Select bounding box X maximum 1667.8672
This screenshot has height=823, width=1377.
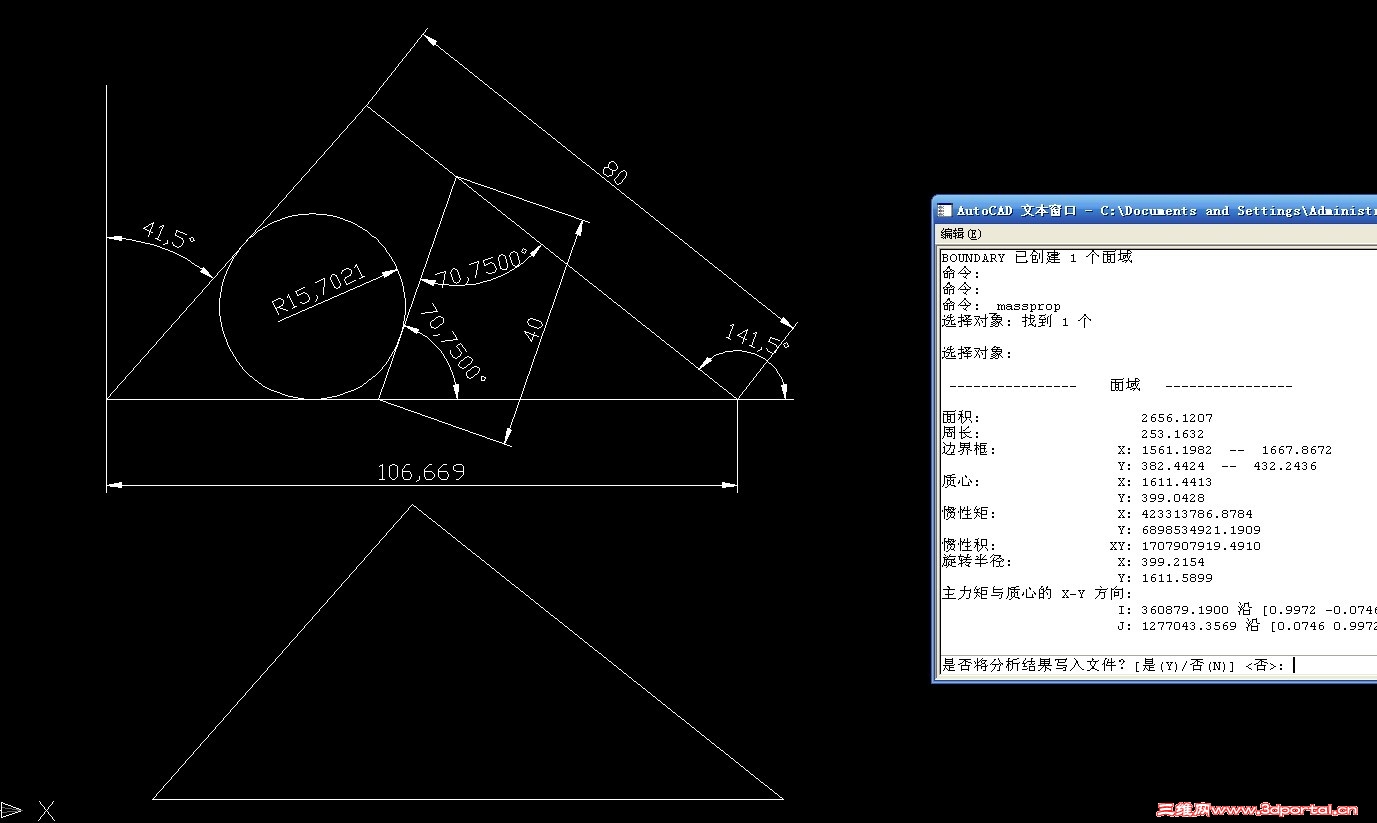tap(1296, 450)
